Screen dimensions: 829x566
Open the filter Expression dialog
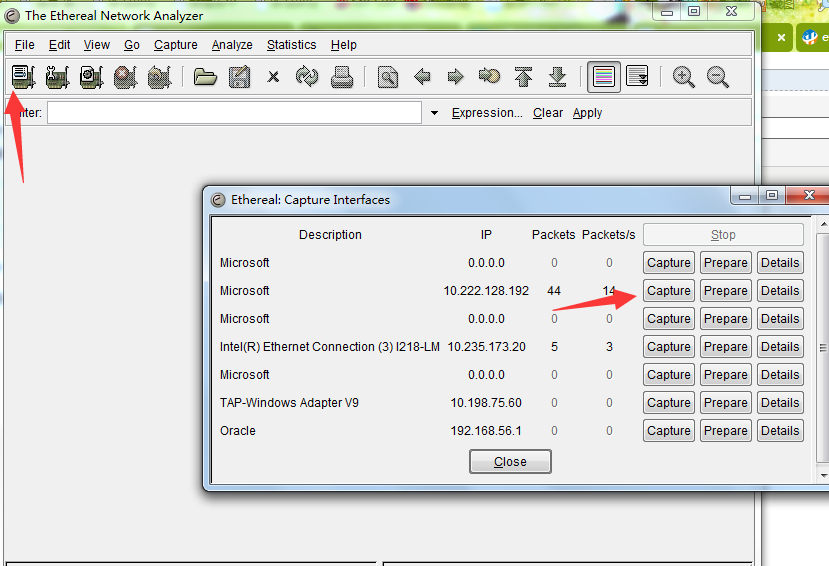point(487,113)
